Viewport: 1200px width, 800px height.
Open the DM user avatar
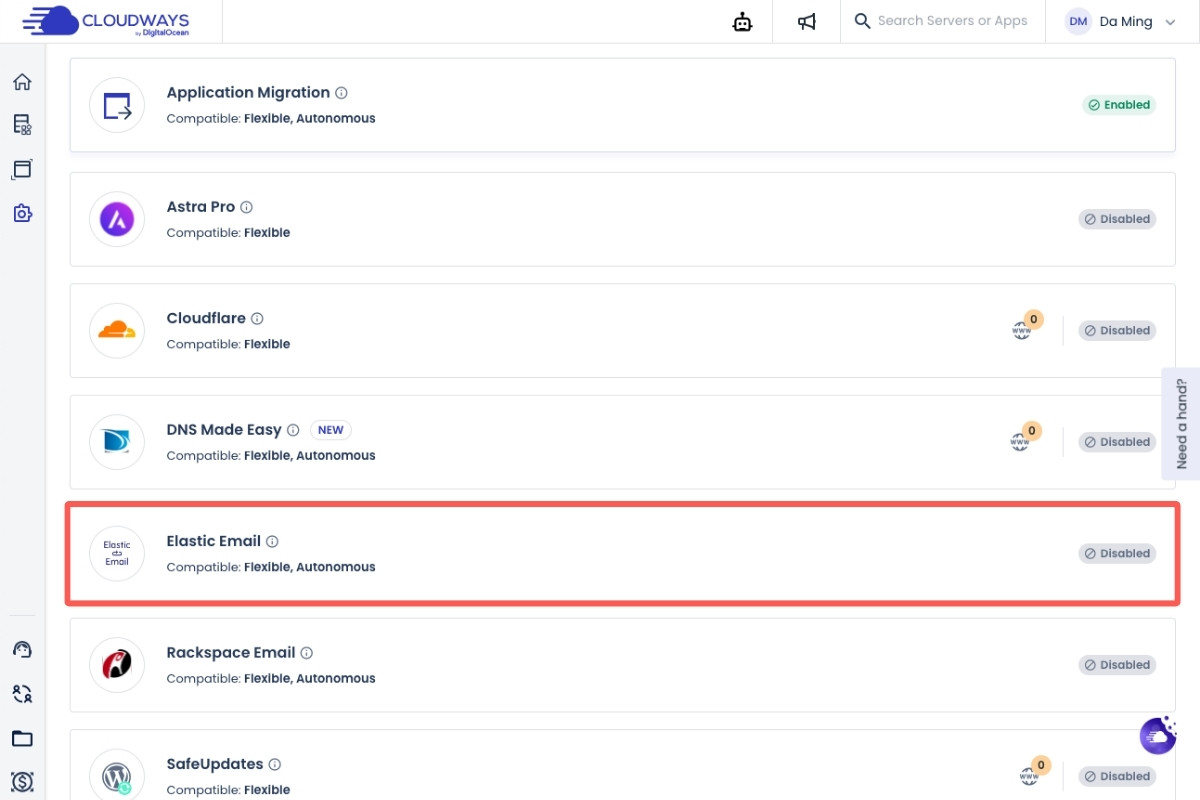pos(1077,21)
